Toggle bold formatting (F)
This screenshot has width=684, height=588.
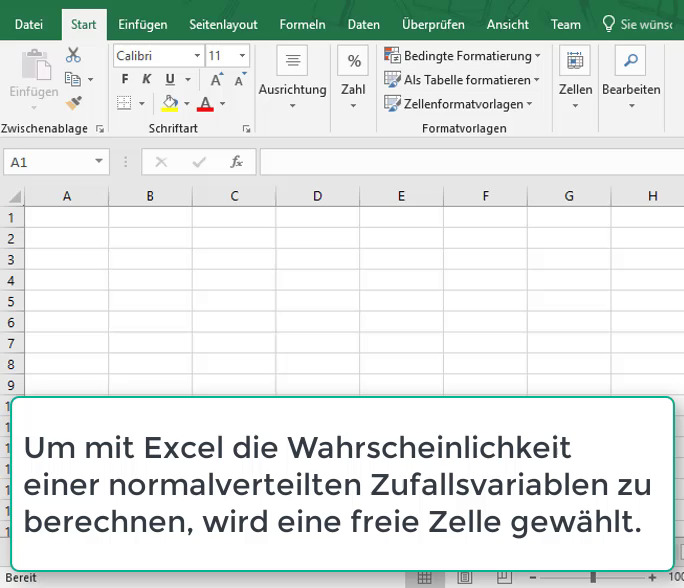tap(125, 79)
